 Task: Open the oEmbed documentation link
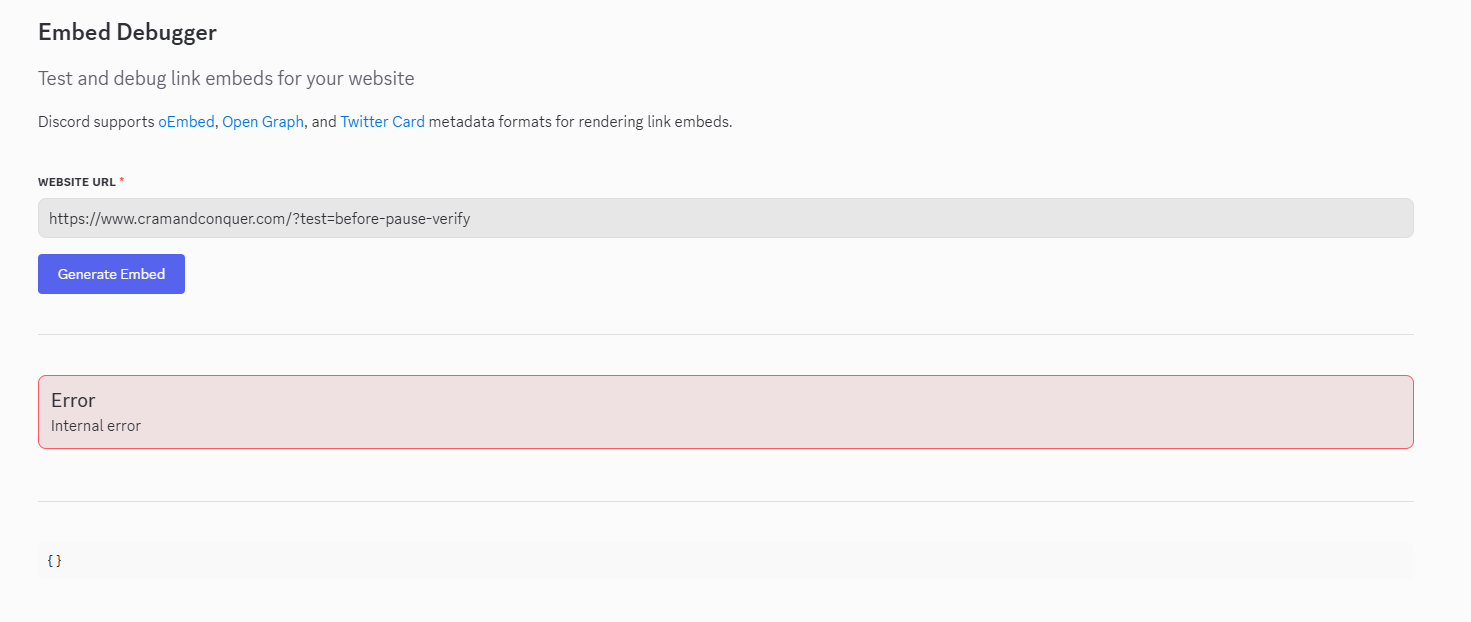coord(186,122)
